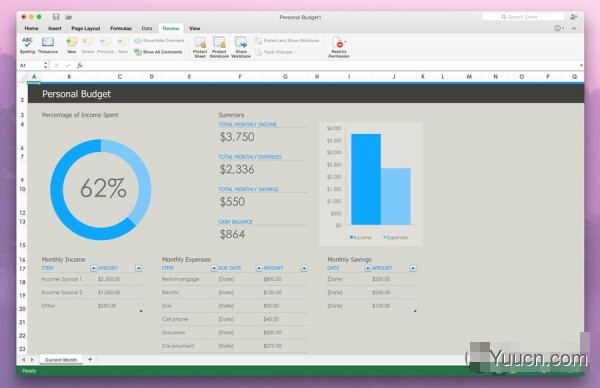Open the Formulas tab

pyautogui.click(x=121, y=28)
